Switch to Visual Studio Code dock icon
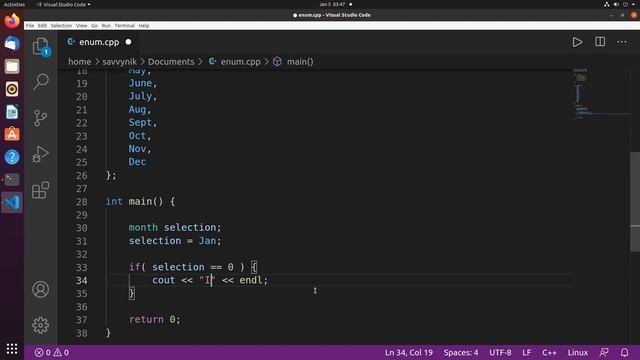 pyautogui.click(x=12, y=202)
